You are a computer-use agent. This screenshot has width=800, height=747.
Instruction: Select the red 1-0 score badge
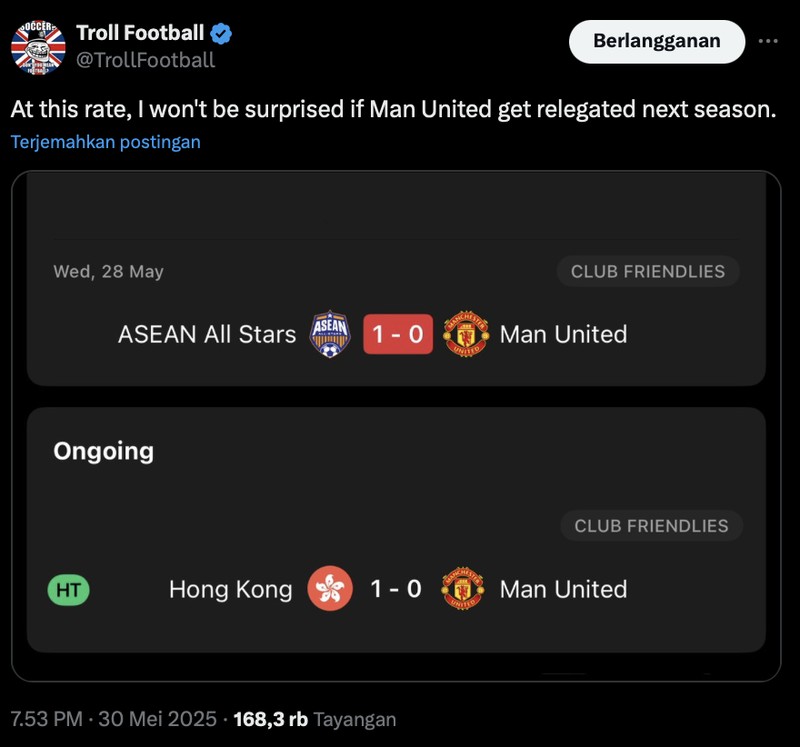pyautogui.click(x=398, y=334)
